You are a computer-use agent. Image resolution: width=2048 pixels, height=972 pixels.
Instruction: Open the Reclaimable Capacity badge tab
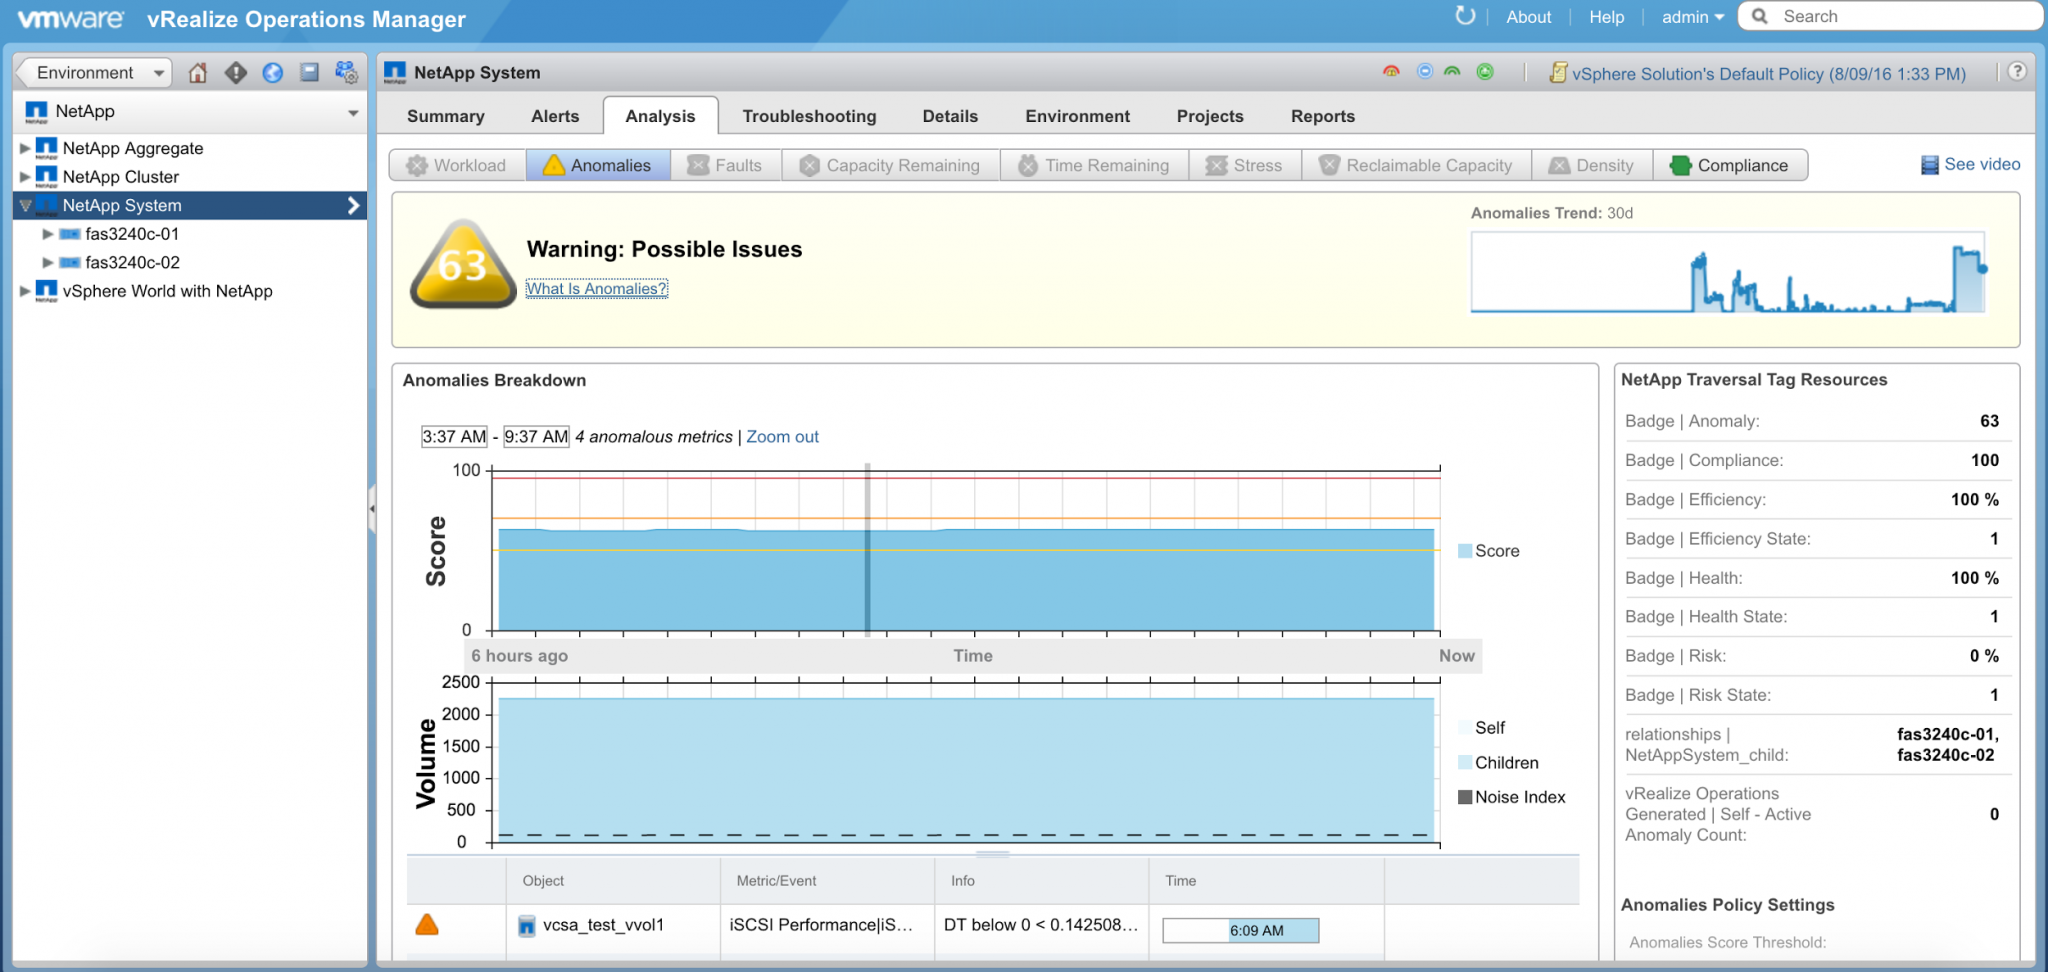pos(1417,165)
